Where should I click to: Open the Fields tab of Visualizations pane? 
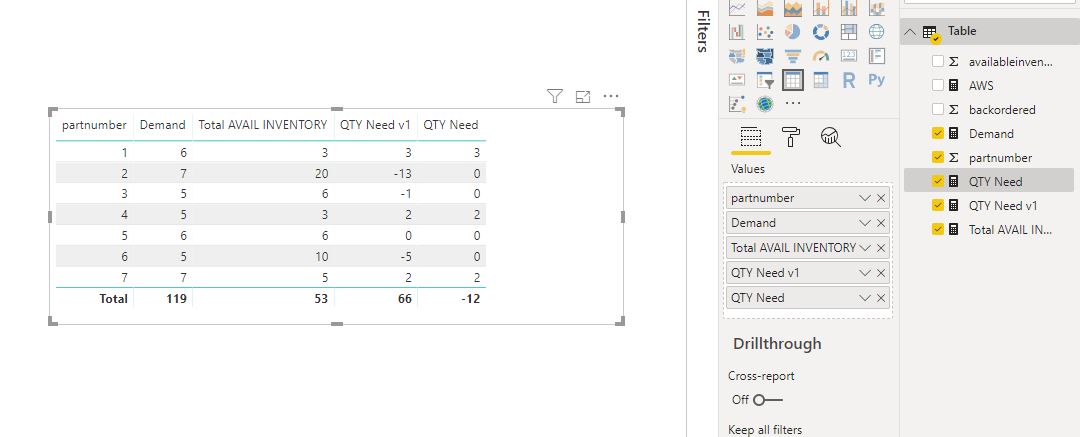click(750, 137)
